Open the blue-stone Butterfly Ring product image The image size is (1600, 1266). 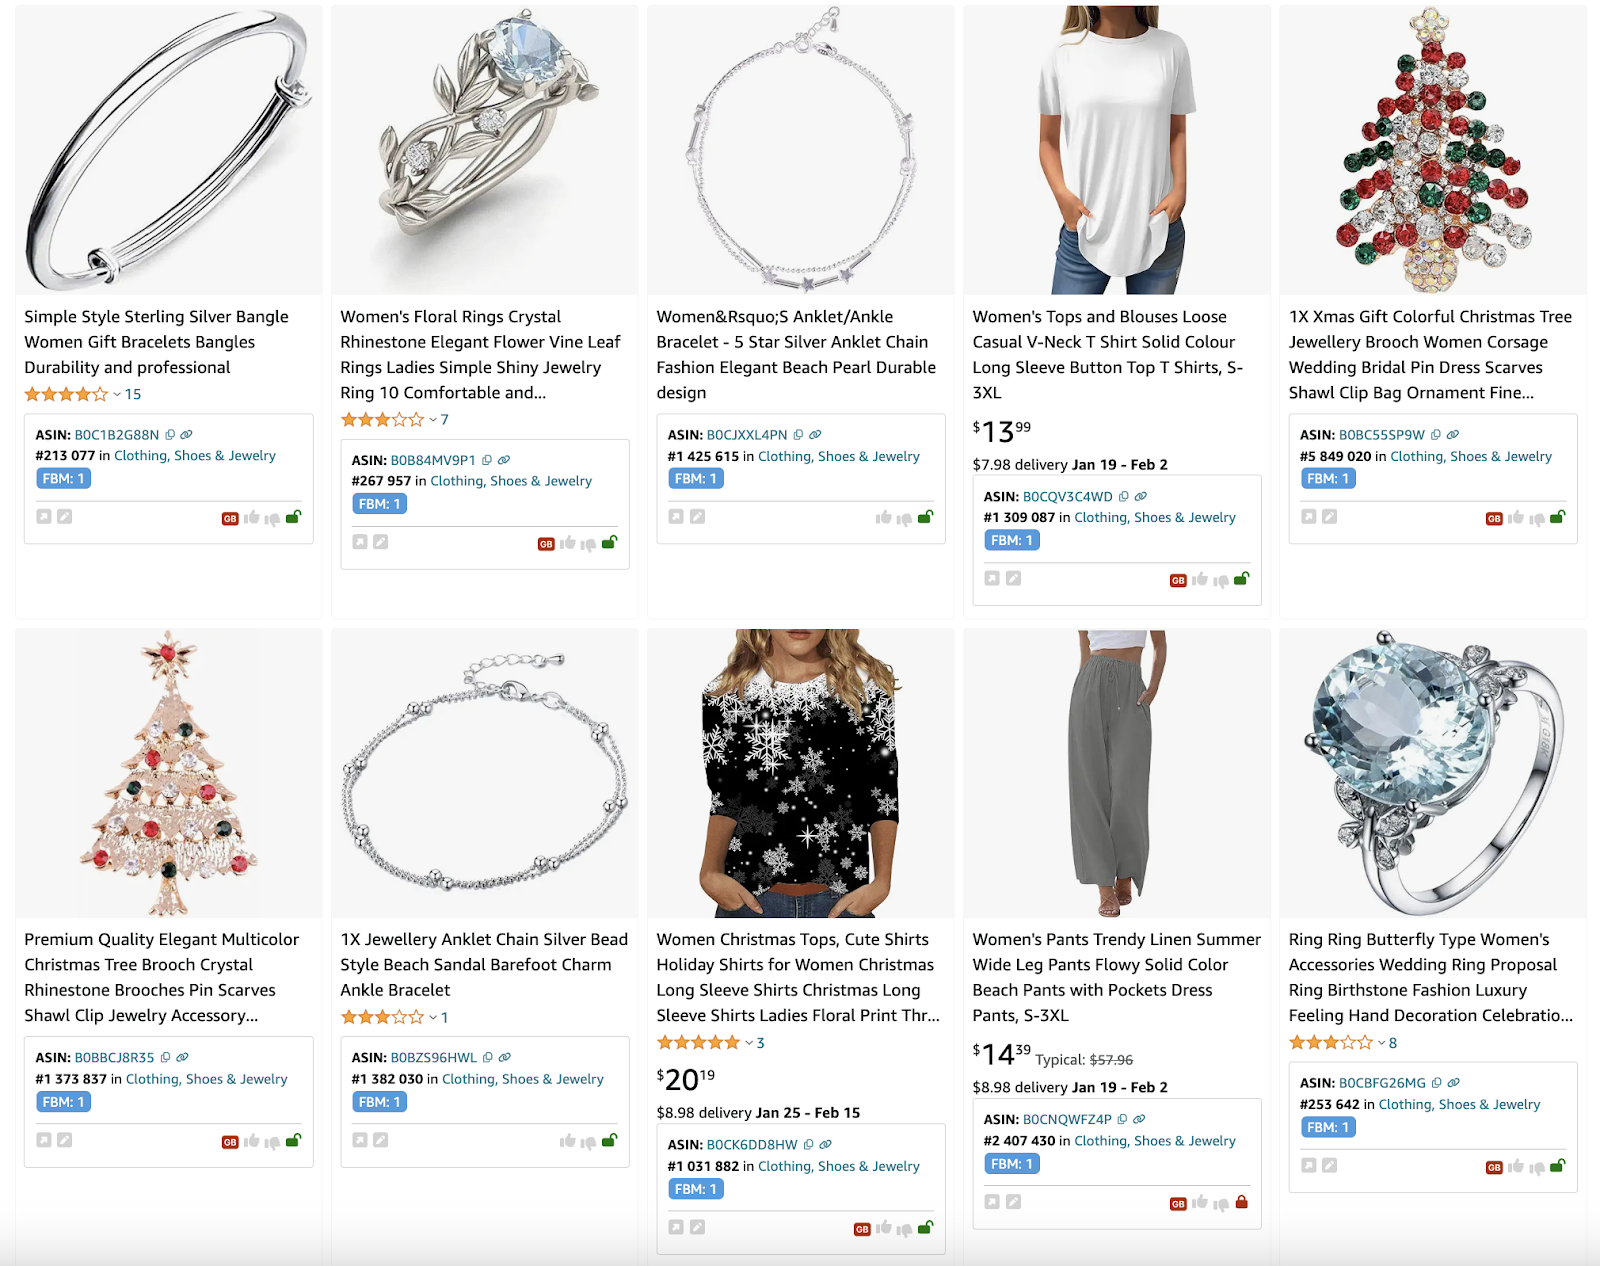tap(1432, 773)
